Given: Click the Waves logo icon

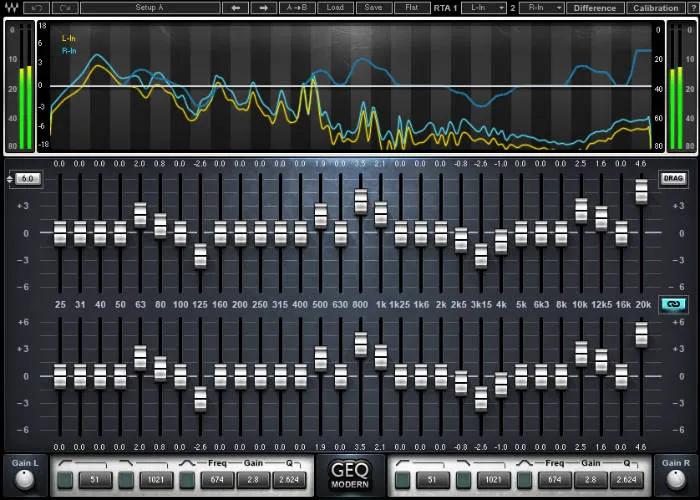Looking at the screenshot, I should click(x=12, y=8).
